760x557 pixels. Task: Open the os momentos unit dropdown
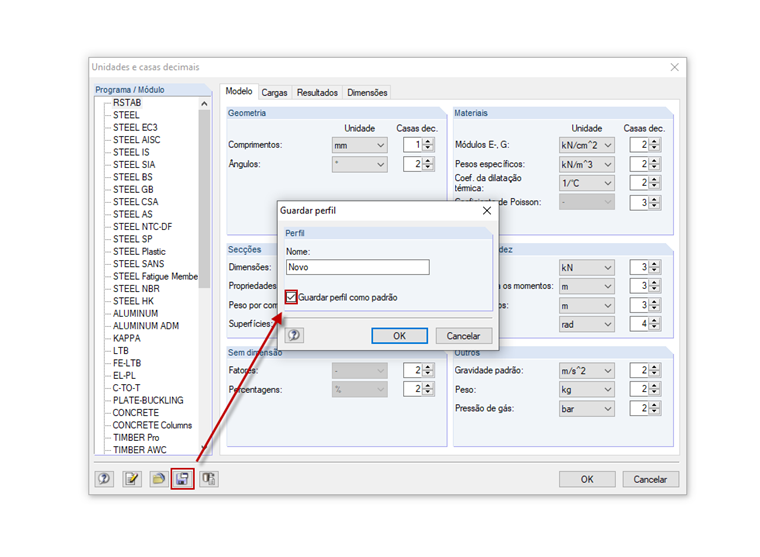[x=586, y=286]
